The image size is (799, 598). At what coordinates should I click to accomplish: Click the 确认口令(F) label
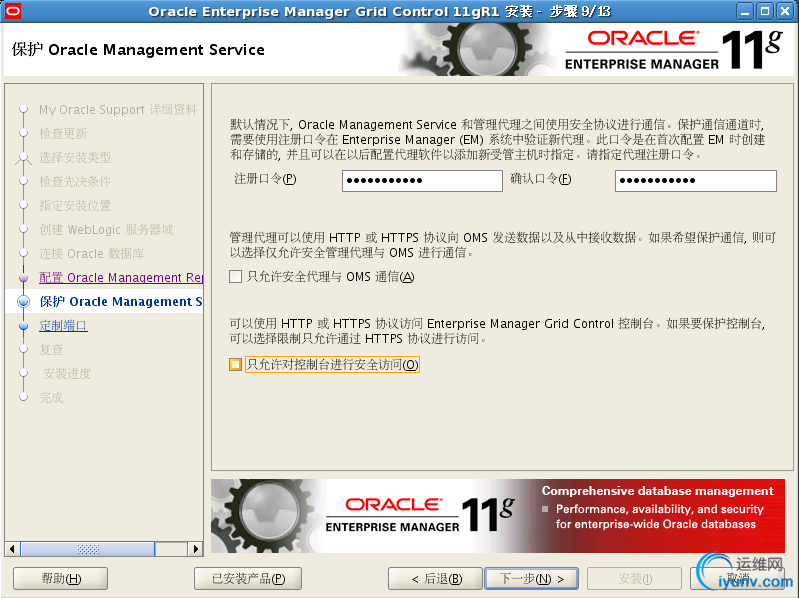point(541,179)
